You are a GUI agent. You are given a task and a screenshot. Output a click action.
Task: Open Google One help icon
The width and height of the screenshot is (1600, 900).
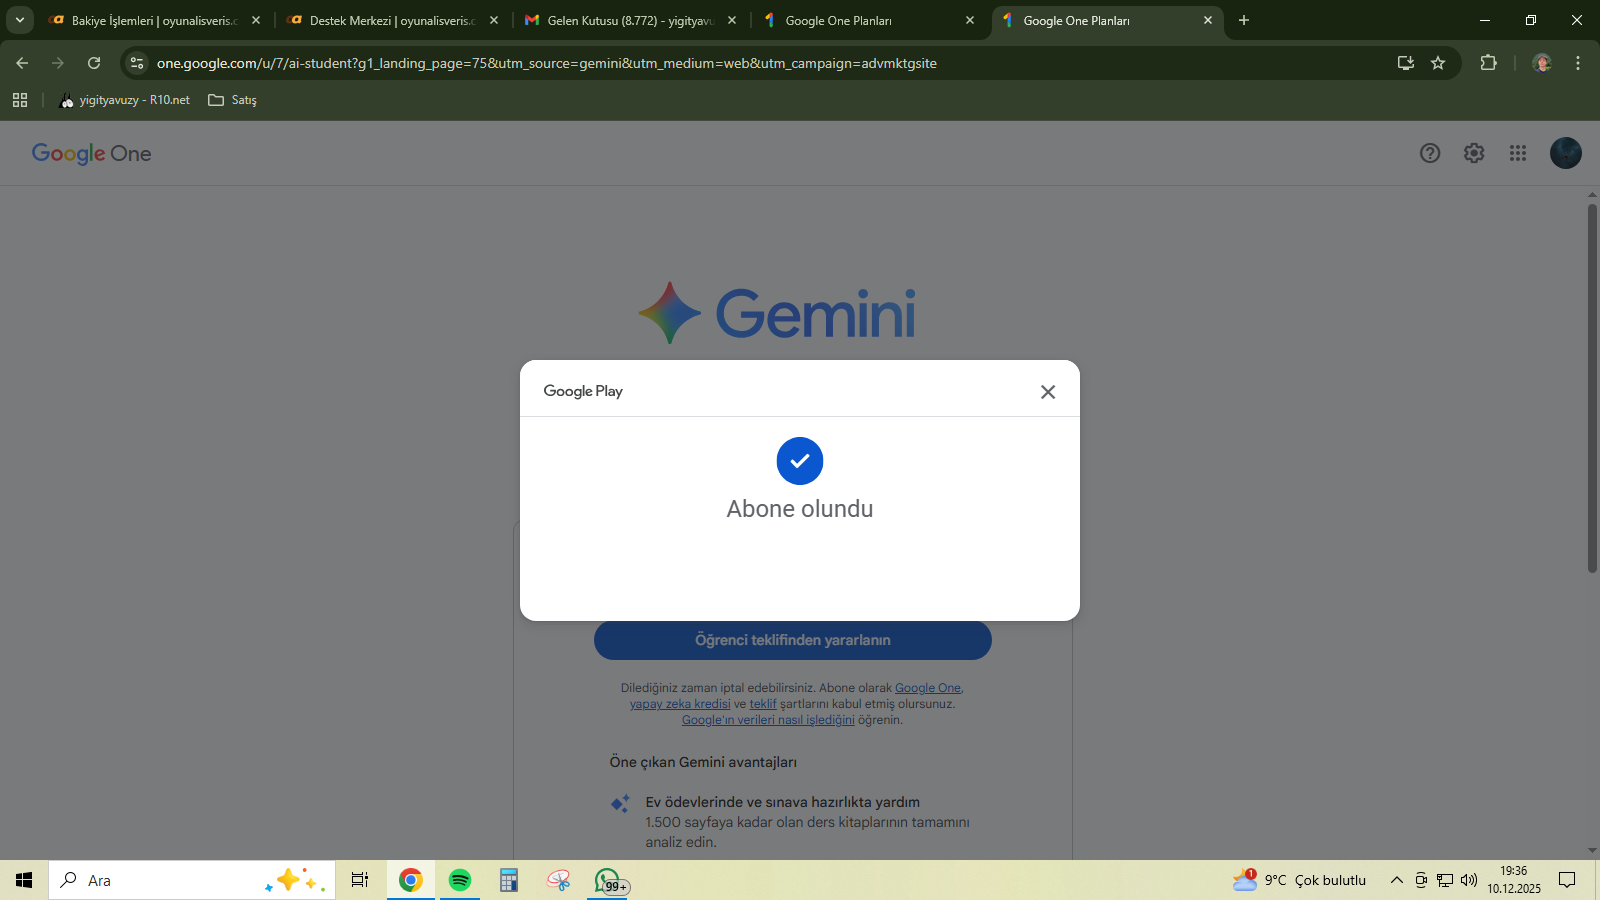click(x=1430, y=153)
